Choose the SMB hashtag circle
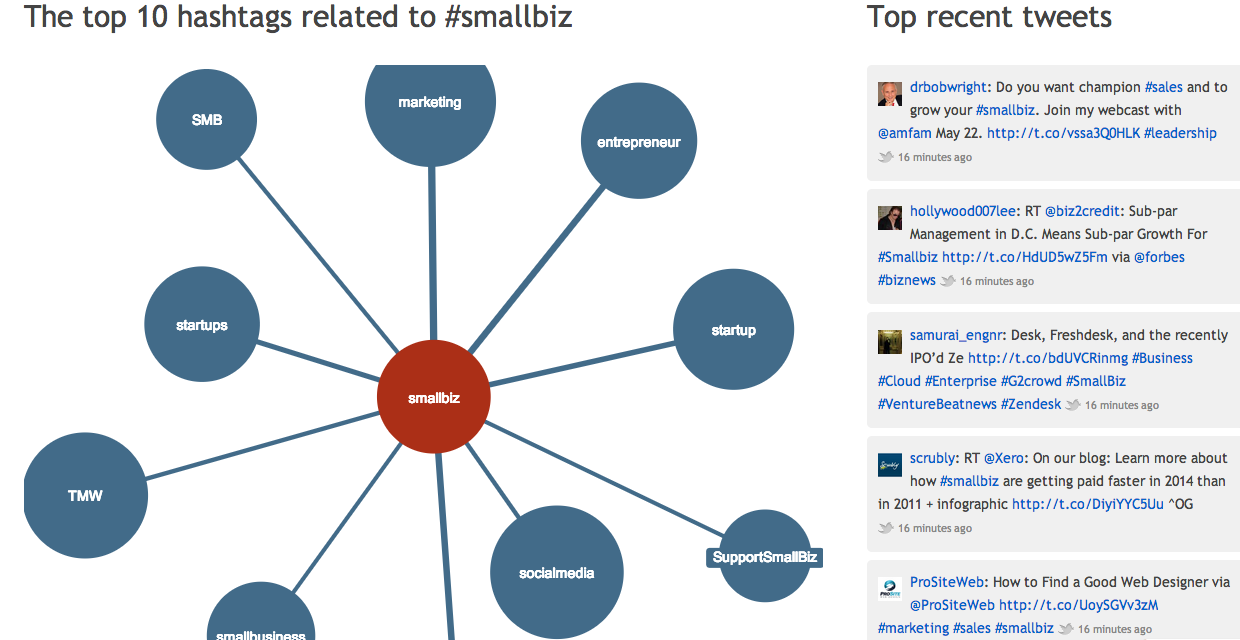Viewport: 1240px width, 640px height. (207, 120)
